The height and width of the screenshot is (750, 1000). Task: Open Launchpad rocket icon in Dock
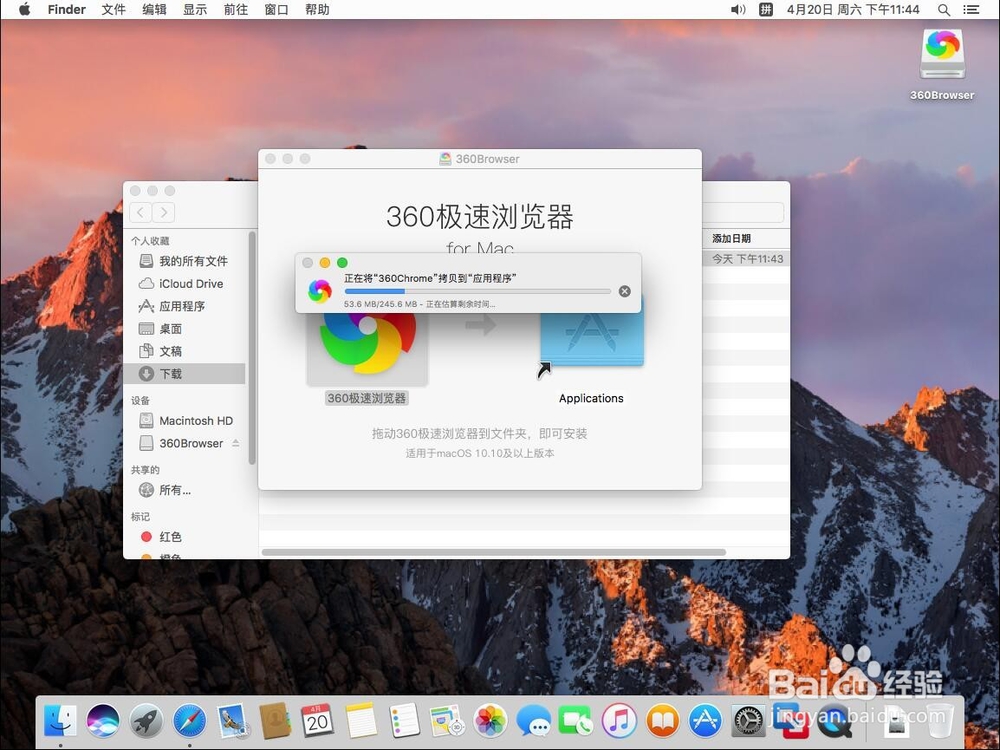pyautogui.click(x=147, y=721)
